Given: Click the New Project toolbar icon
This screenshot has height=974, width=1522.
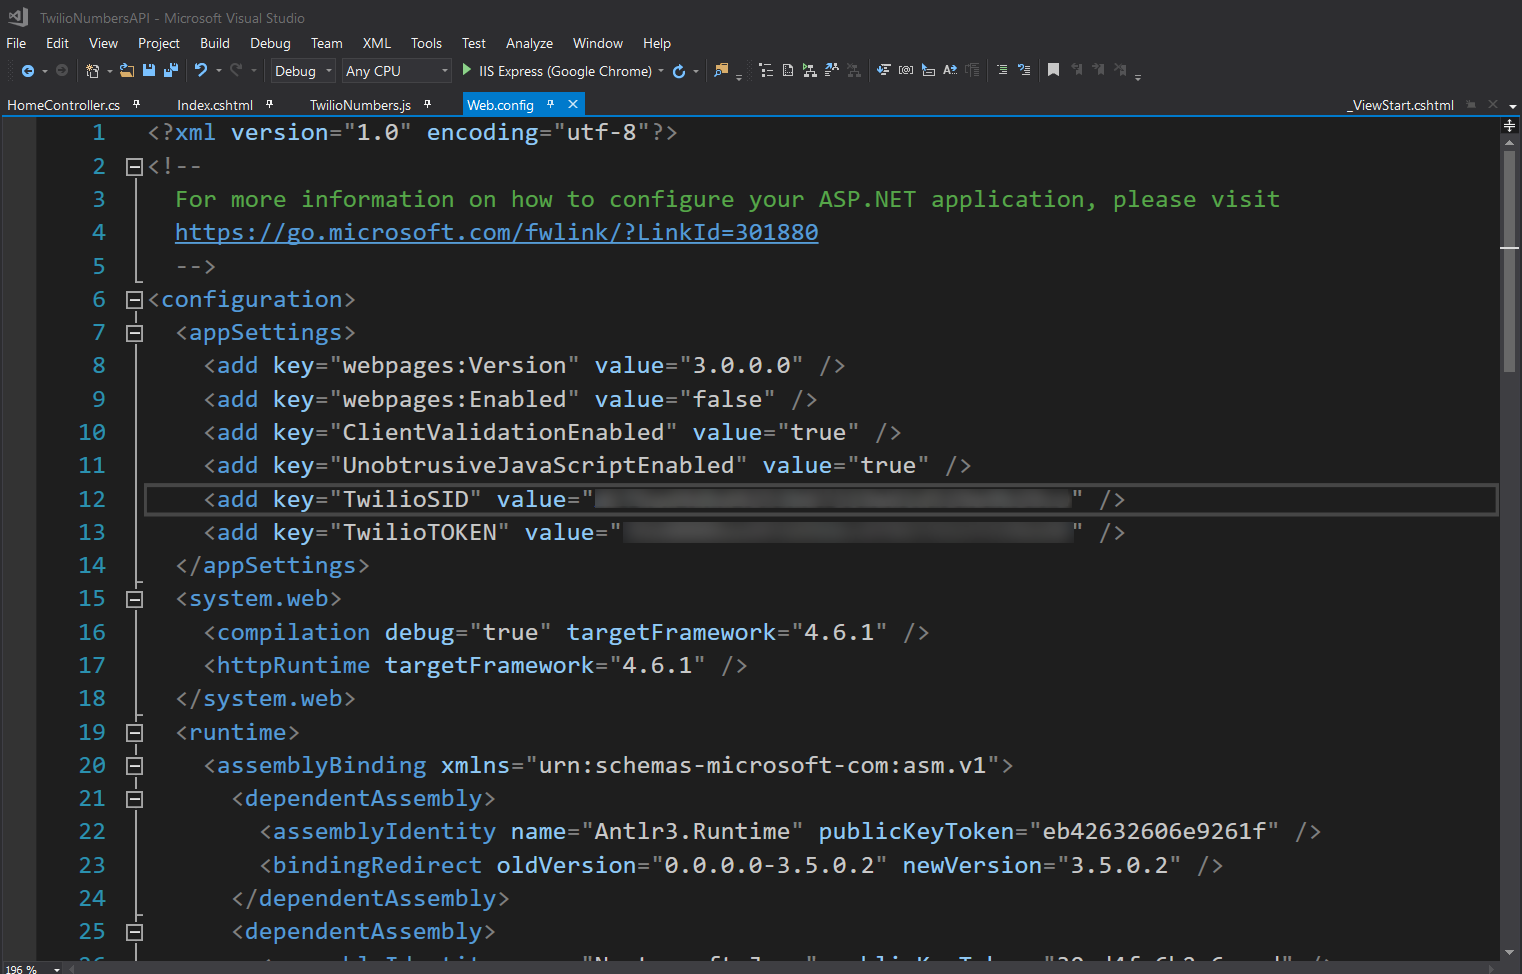Looking at the screenshot, I should pos(92,71).
